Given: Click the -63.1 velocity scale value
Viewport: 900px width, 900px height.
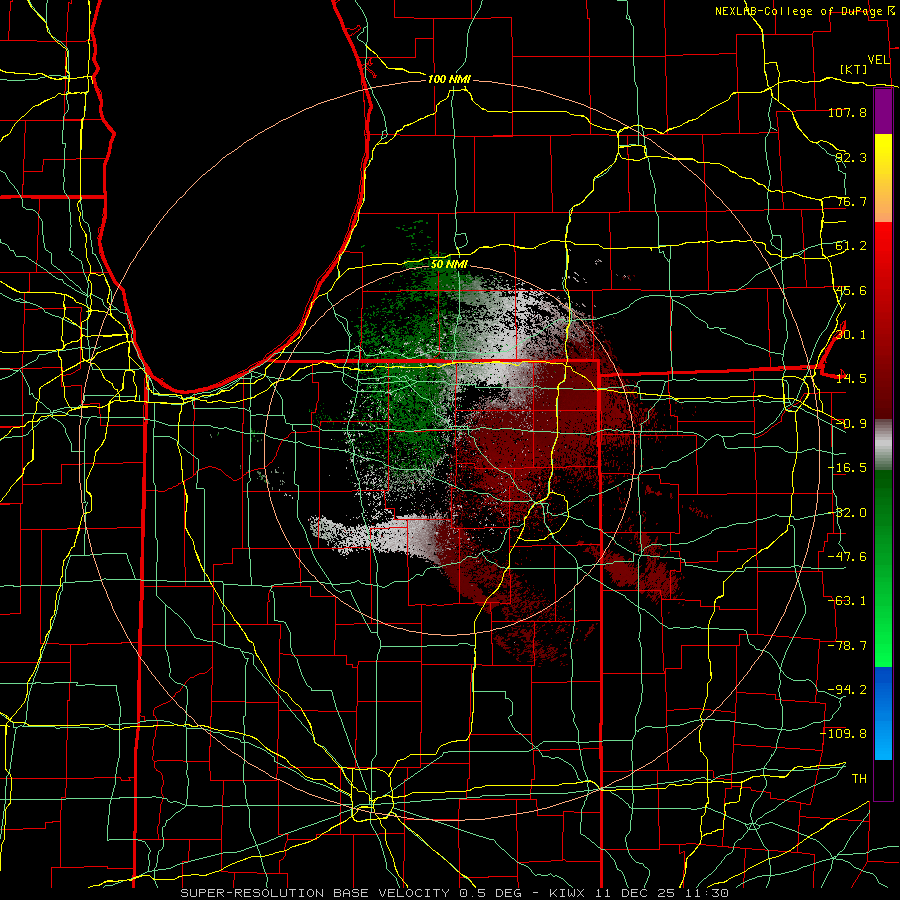Looking at the screenshot, I should point(847,601).
